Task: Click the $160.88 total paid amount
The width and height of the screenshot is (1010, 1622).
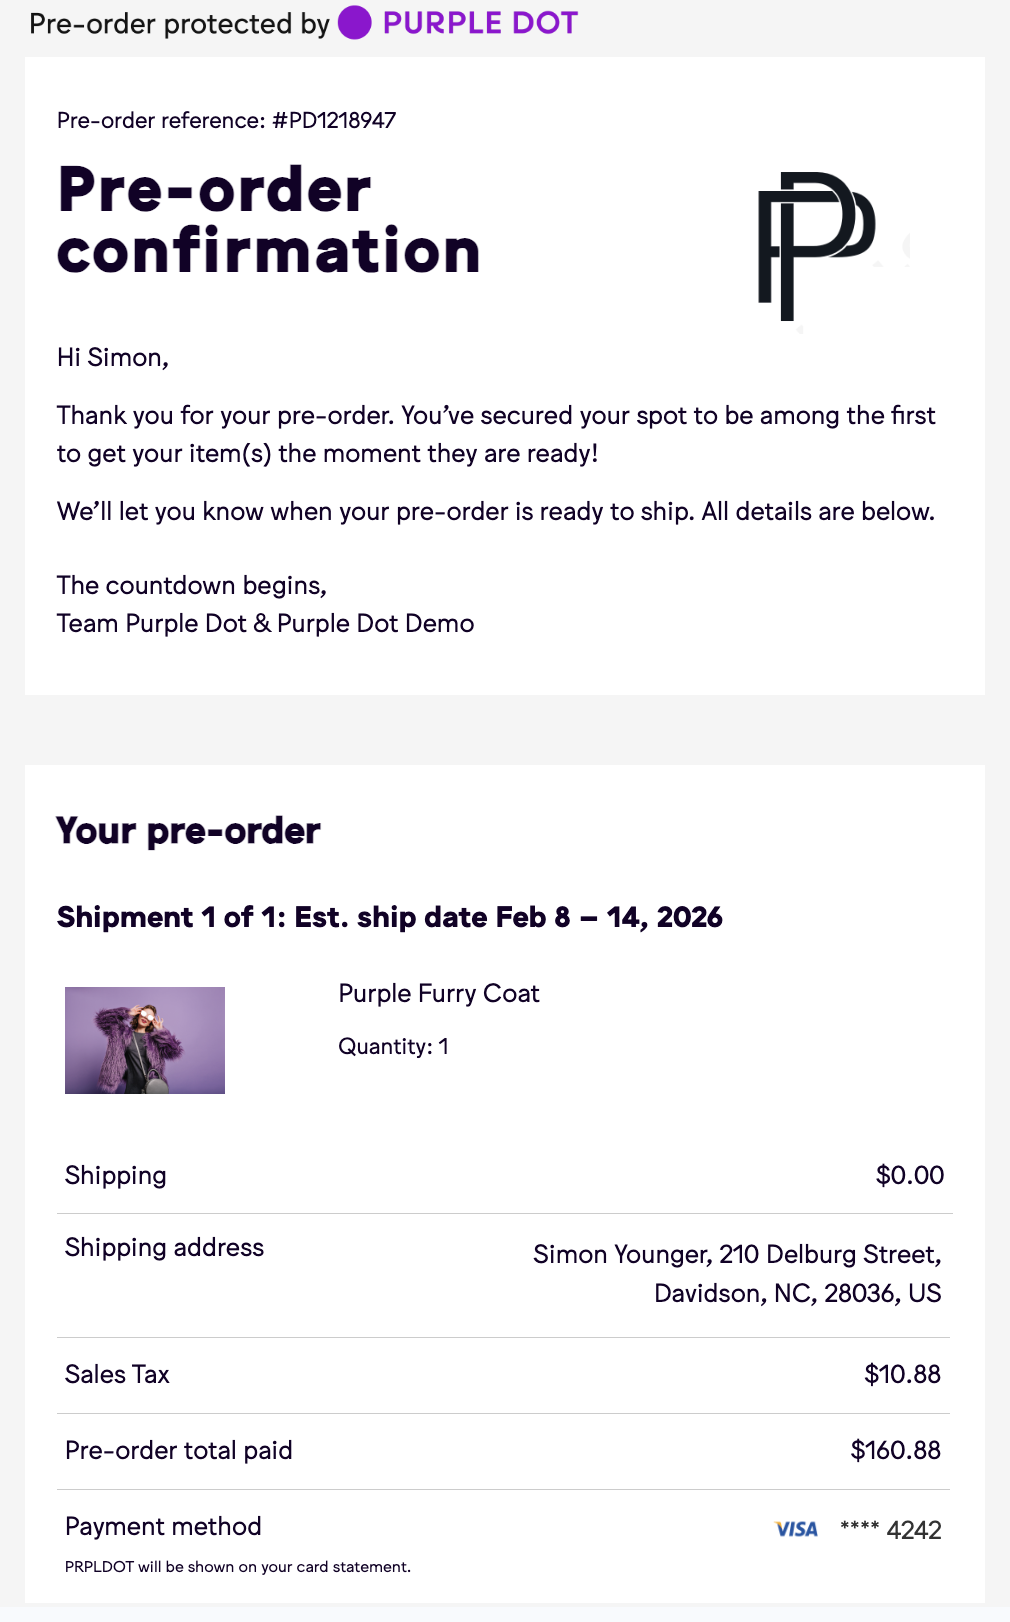Action: [895, 1450]
